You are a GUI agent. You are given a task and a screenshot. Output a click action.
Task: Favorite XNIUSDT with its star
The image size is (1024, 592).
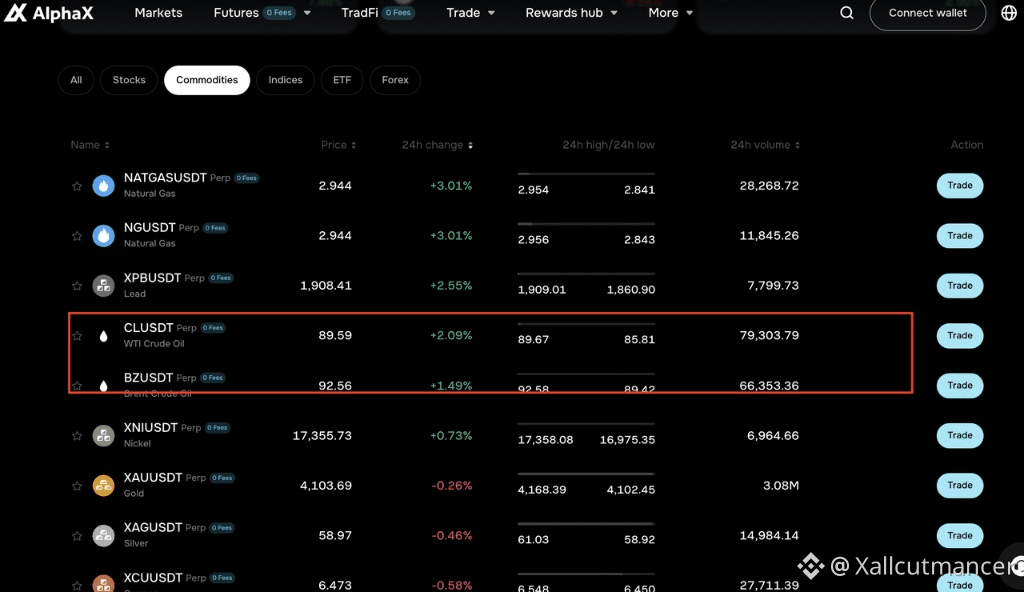77,436
